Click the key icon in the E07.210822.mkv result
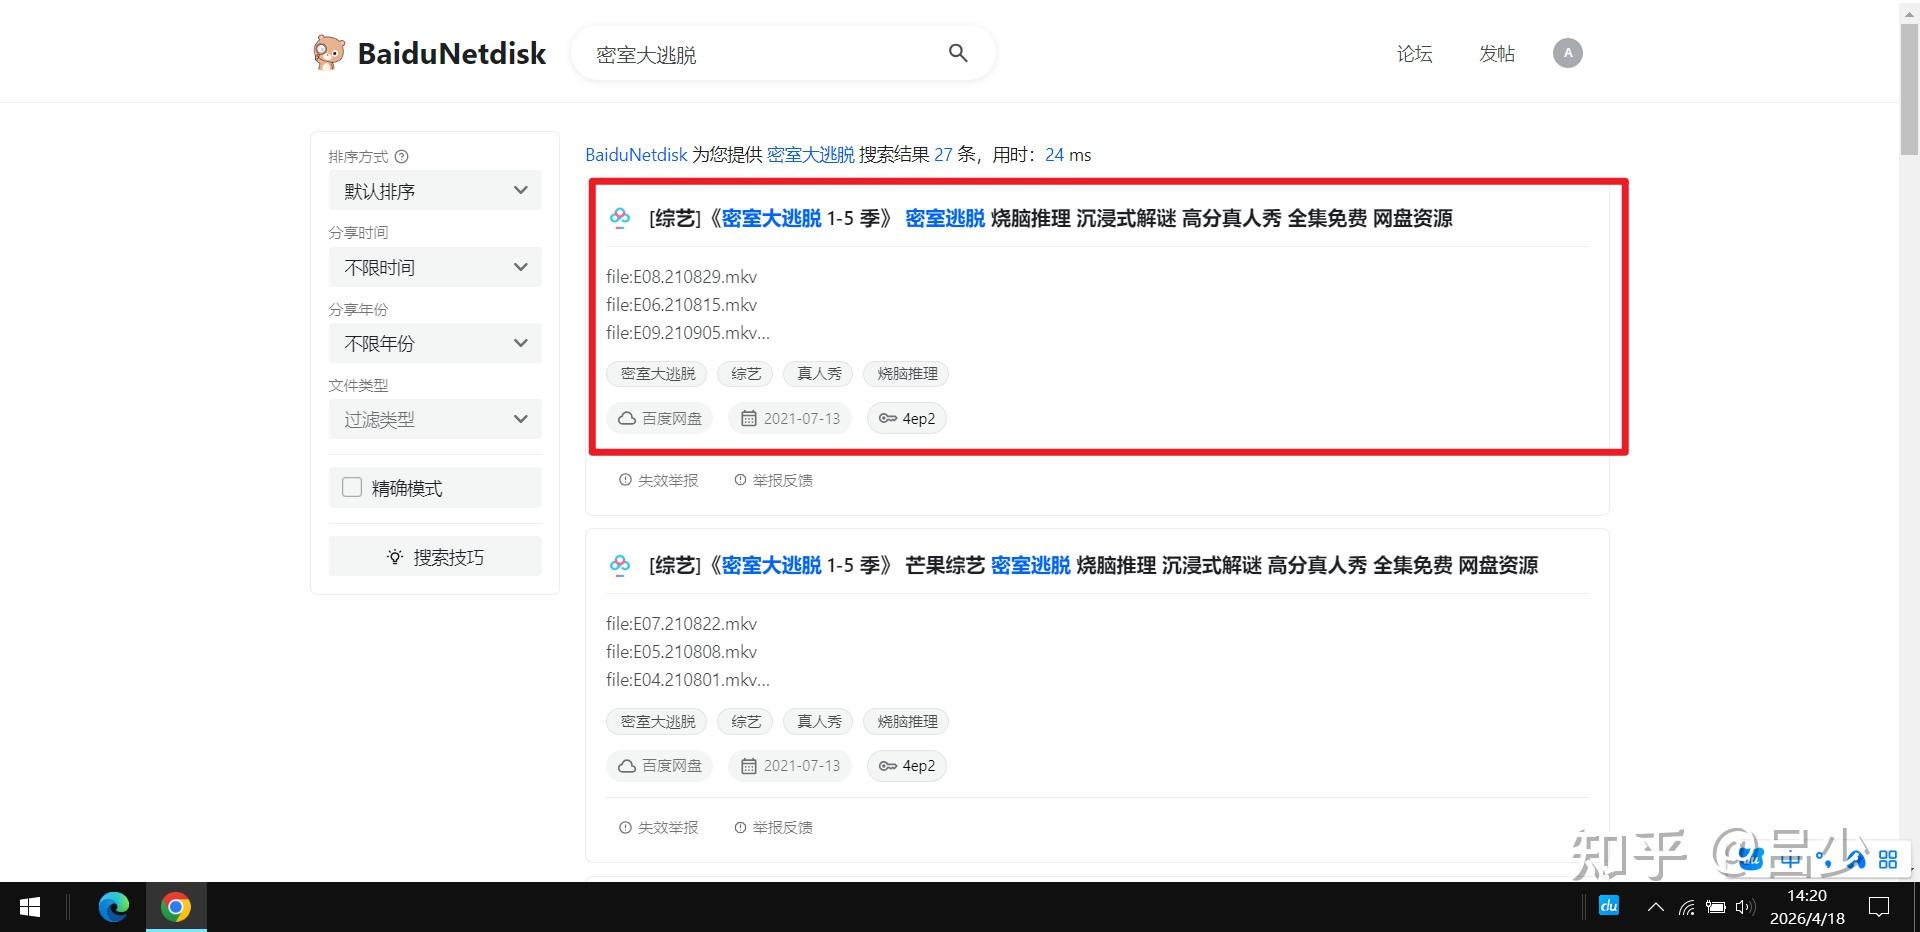Screen dimensions: 1920x932 (887, 766)
